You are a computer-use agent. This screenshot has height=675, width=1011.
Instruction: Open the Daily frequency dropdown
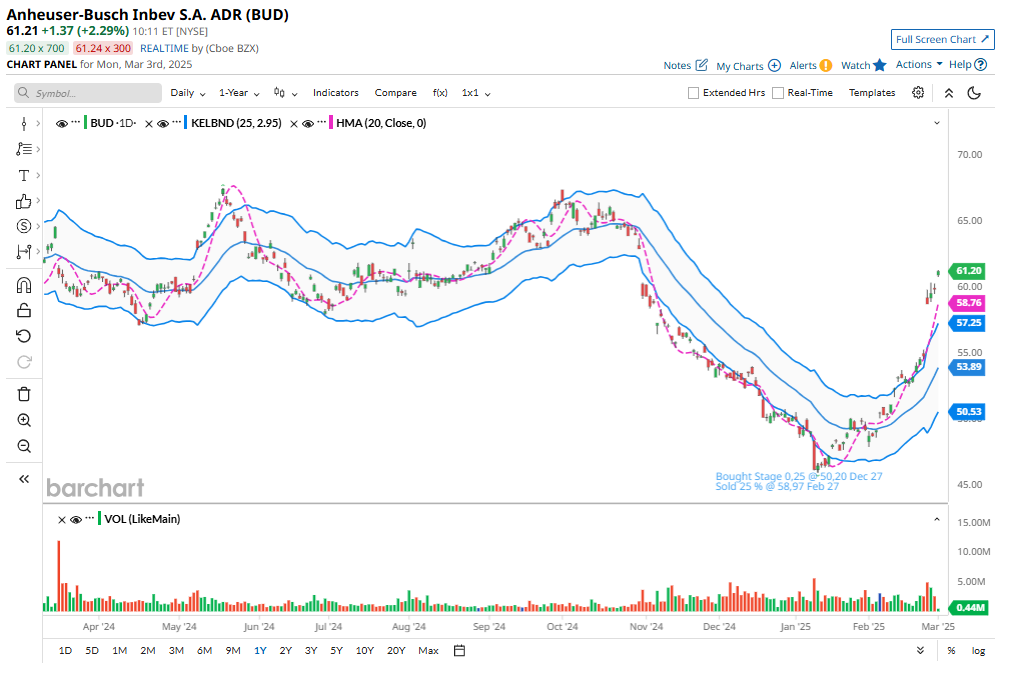188,93
